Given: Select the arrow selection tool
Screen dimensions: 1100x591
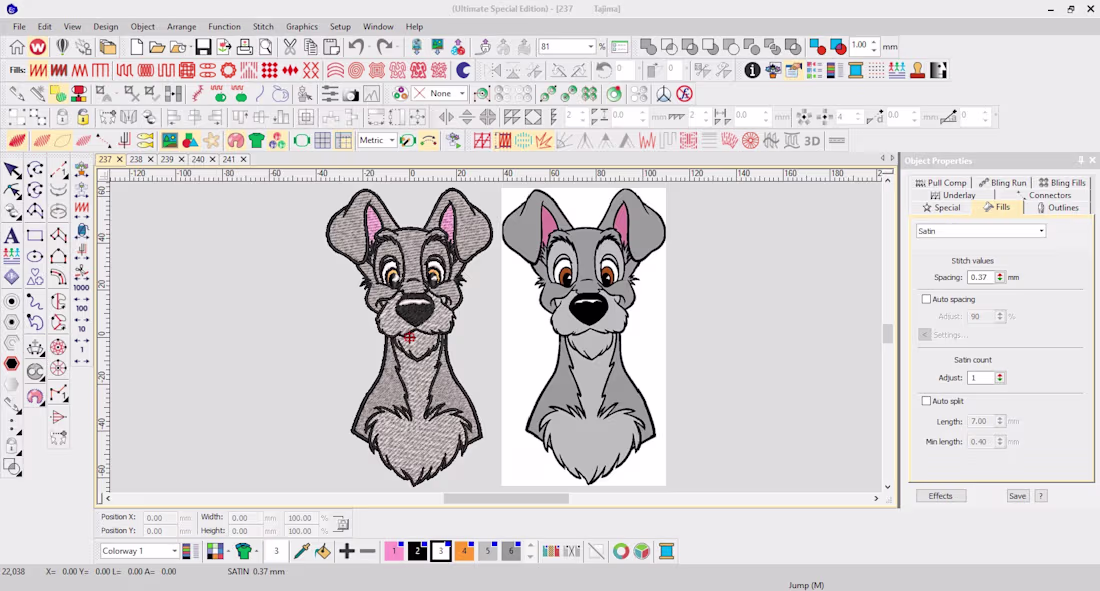Looking at the screenshot, I should click(12, 170).
